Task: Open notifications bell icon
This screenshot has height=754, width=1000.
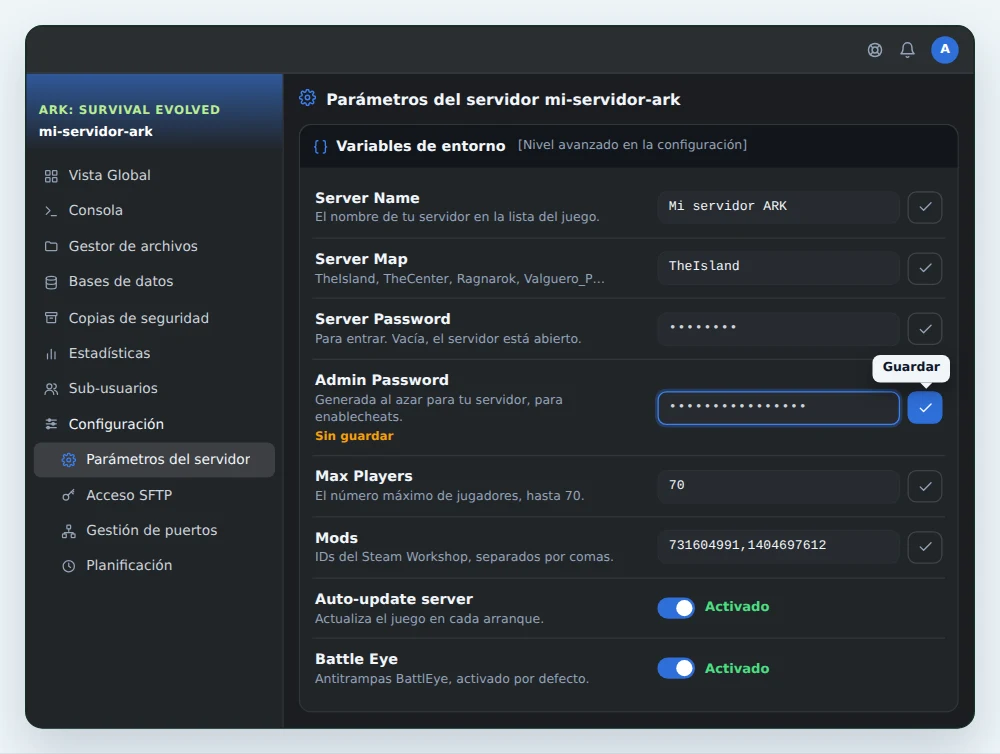Action: click(908, 50)
